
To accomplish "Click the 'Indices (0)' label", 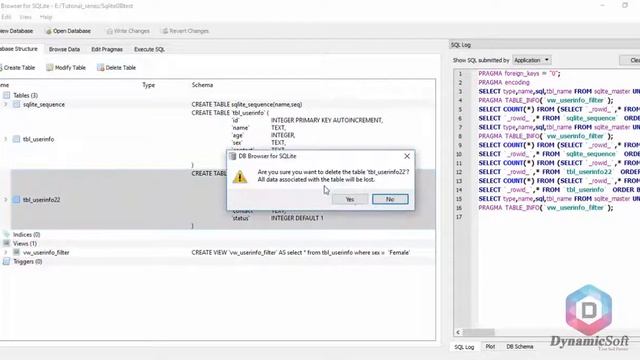I will pos(27,235).
